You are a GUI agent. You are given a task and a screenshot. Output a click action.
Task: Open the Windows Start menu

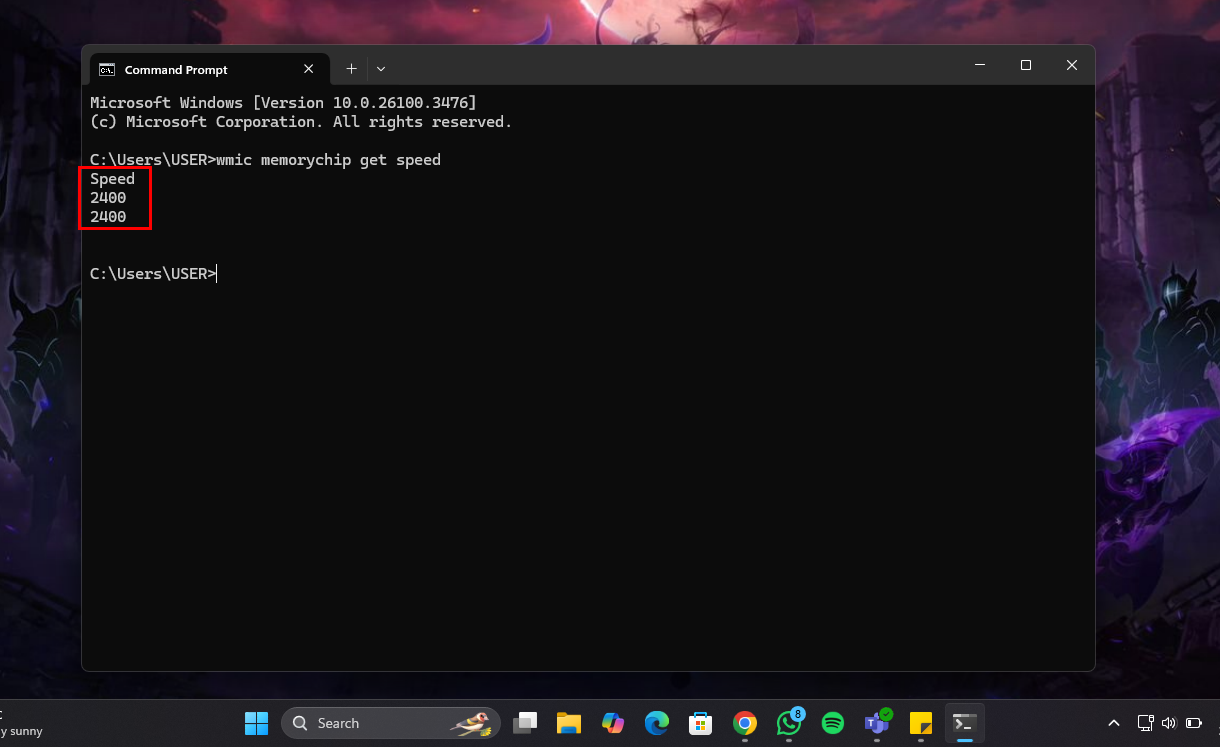[x=257, y=723]
